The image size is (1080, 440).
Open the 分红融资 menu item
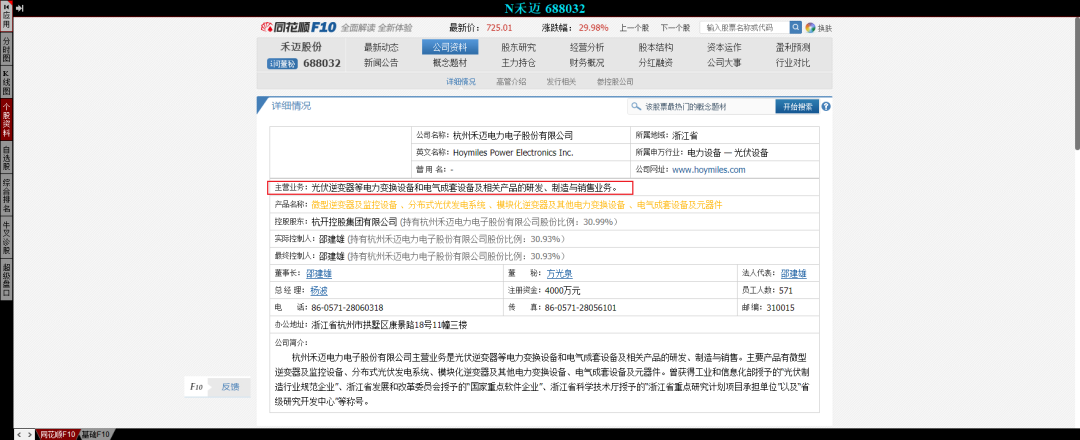pos(656,63)
